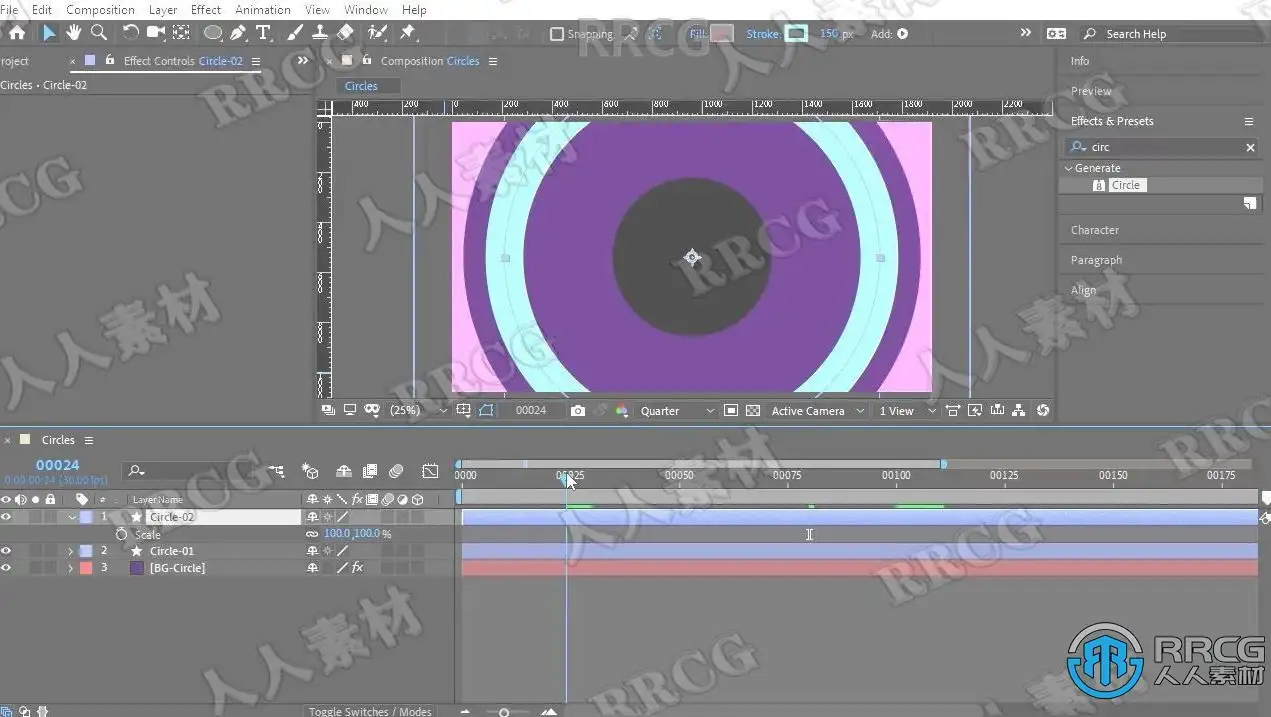
Task: Enable Frame Blending icon in timeline header
Action: pos(370,471)
